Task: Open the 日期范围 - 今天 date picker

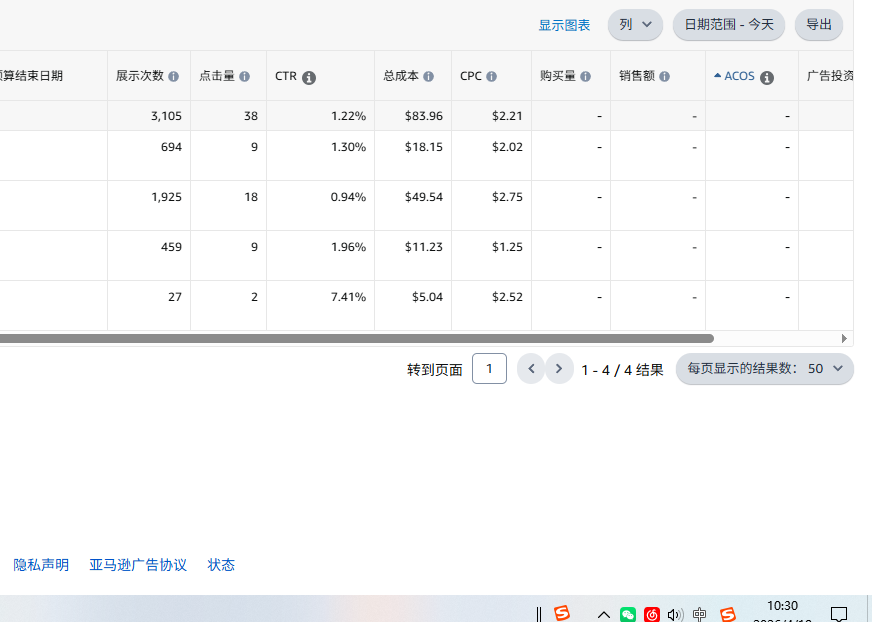Action: pyautogui.click(x=729, y=25)
